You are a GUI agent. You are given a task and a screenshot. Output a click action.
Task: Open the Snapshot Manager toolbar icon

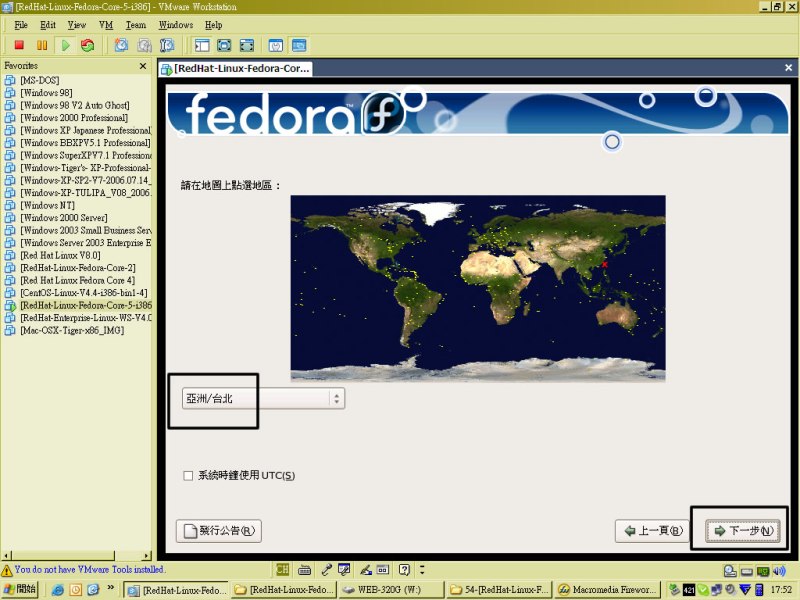click(x=167, y=45)
